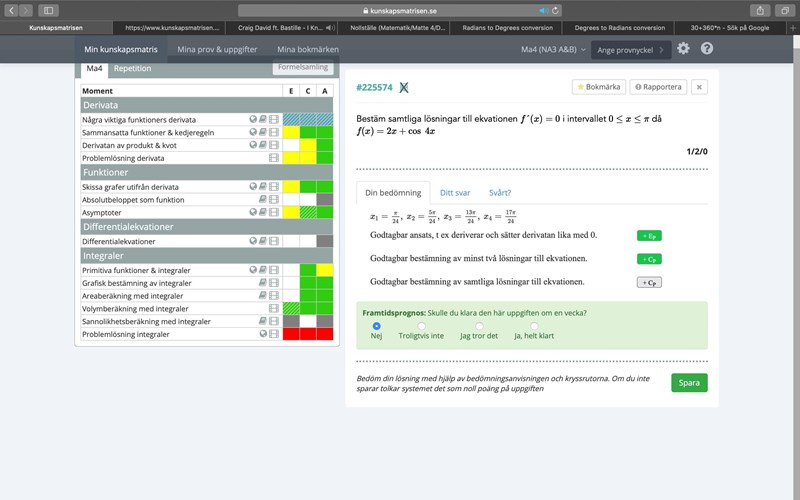Toggle the Safari sidebar icon
Viewport: 800px width, 500px height.
tap(48, 10)
